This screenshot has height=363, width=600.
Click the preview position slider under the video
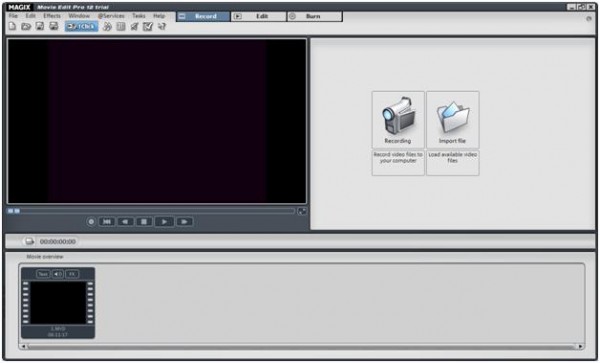152,211
